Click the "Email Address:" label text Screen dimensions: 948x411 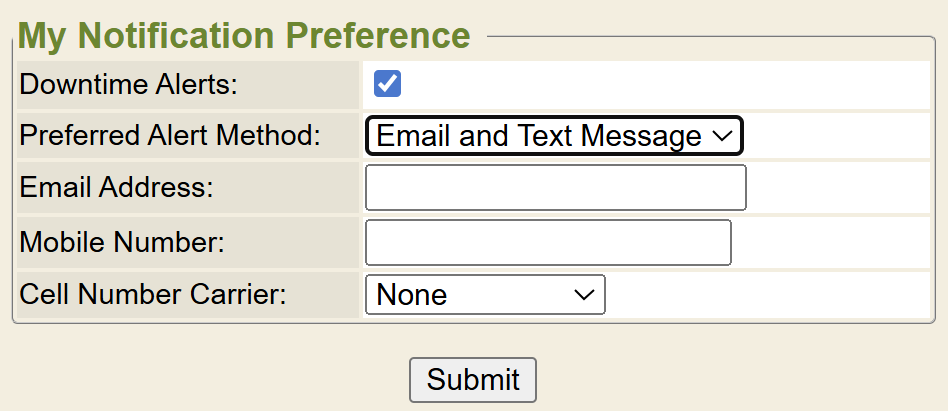click(117, 188)
